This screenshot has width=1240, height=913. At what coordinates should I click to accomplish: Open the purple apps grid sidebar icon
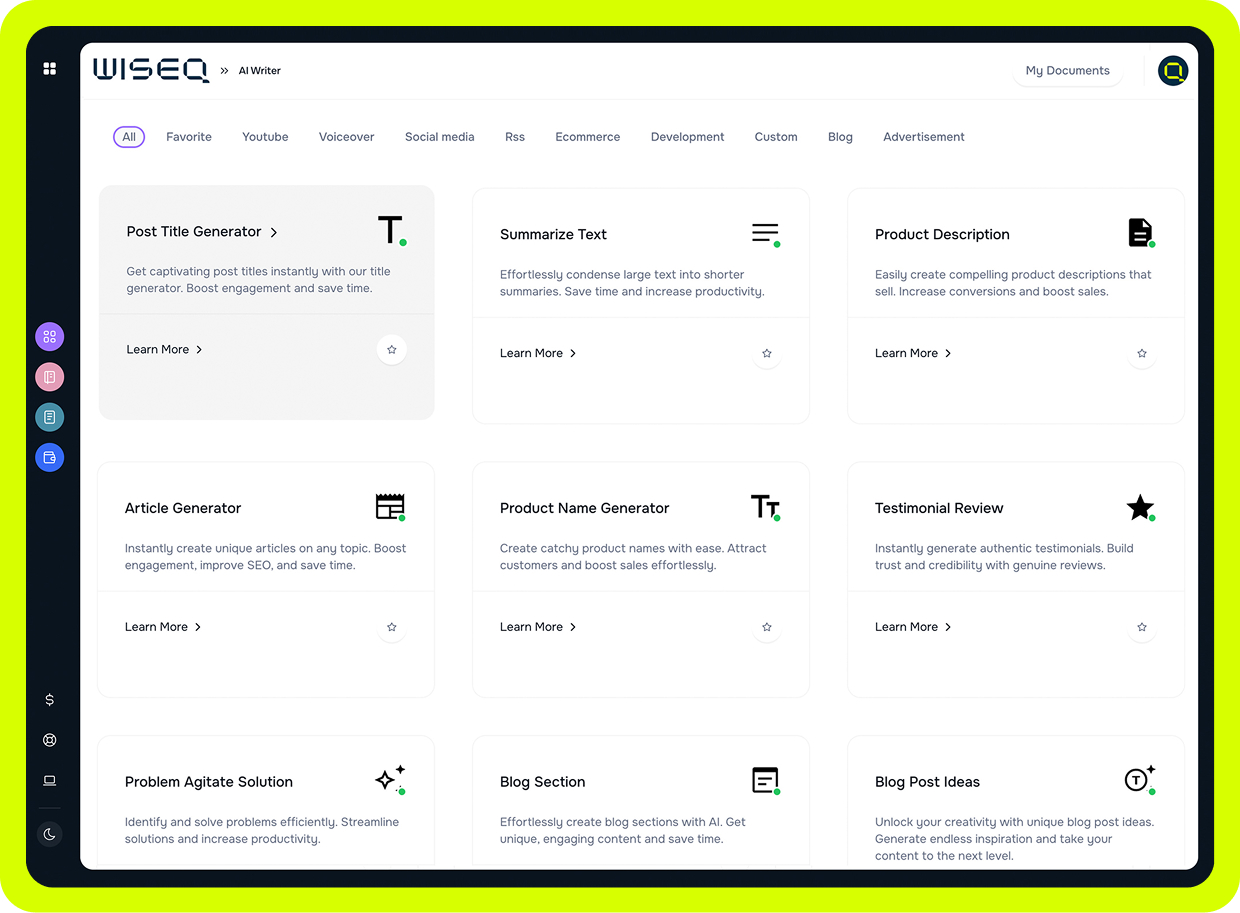(49, 337)
